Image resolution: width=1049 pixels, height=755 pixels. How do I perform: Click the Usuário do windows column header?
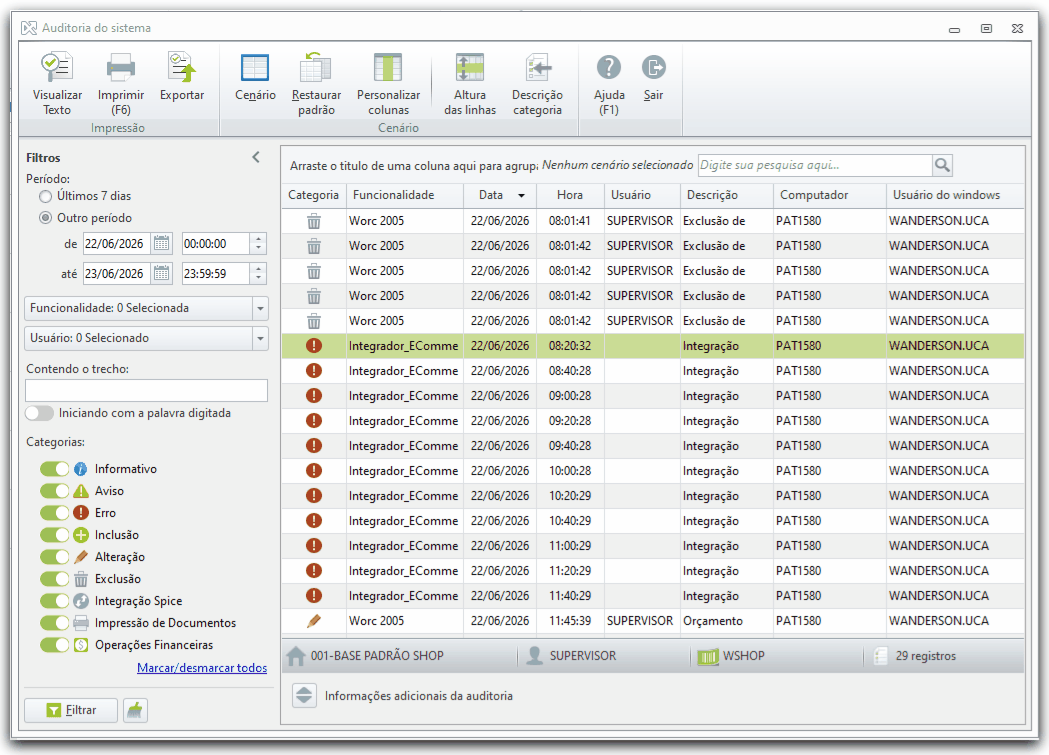pos(955,195)
